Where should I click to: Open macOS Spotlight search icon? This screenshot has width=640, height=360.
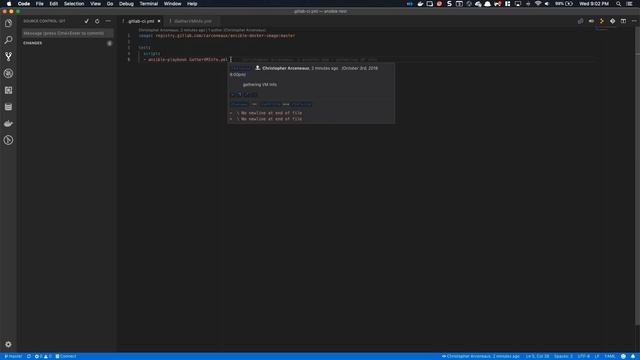pos(619,4)
